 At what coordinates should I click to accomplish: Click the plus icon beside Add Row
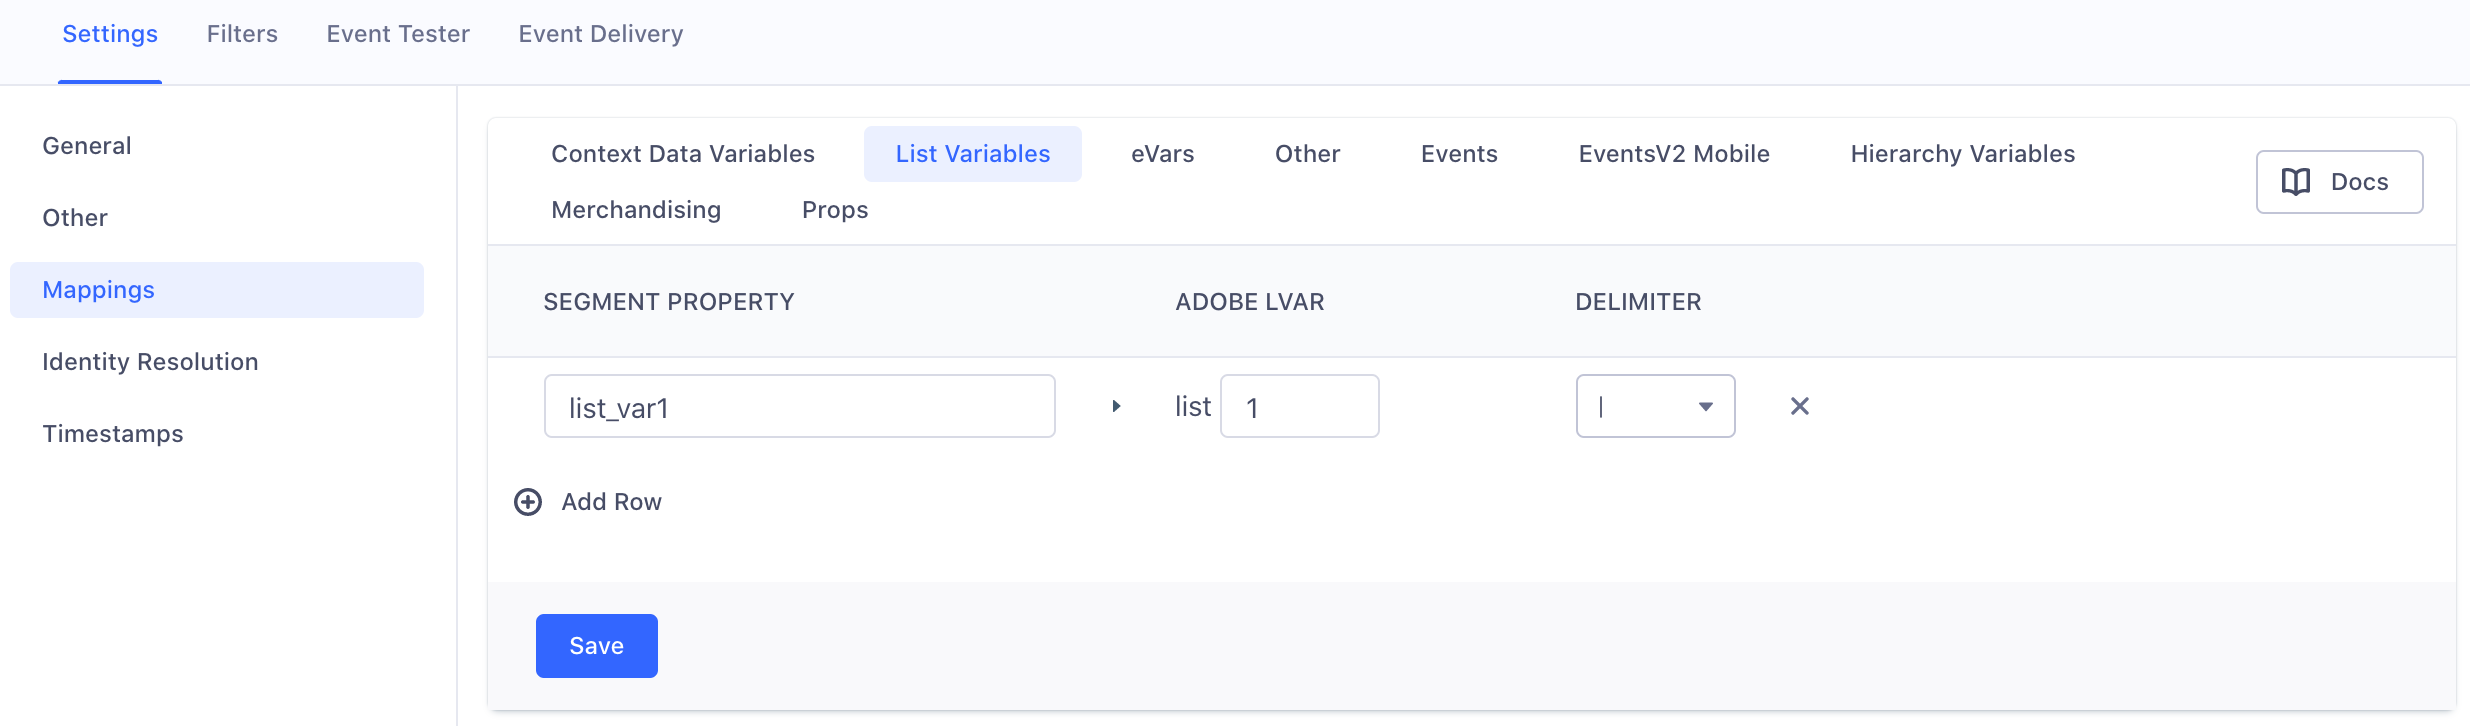pos(528,502)
